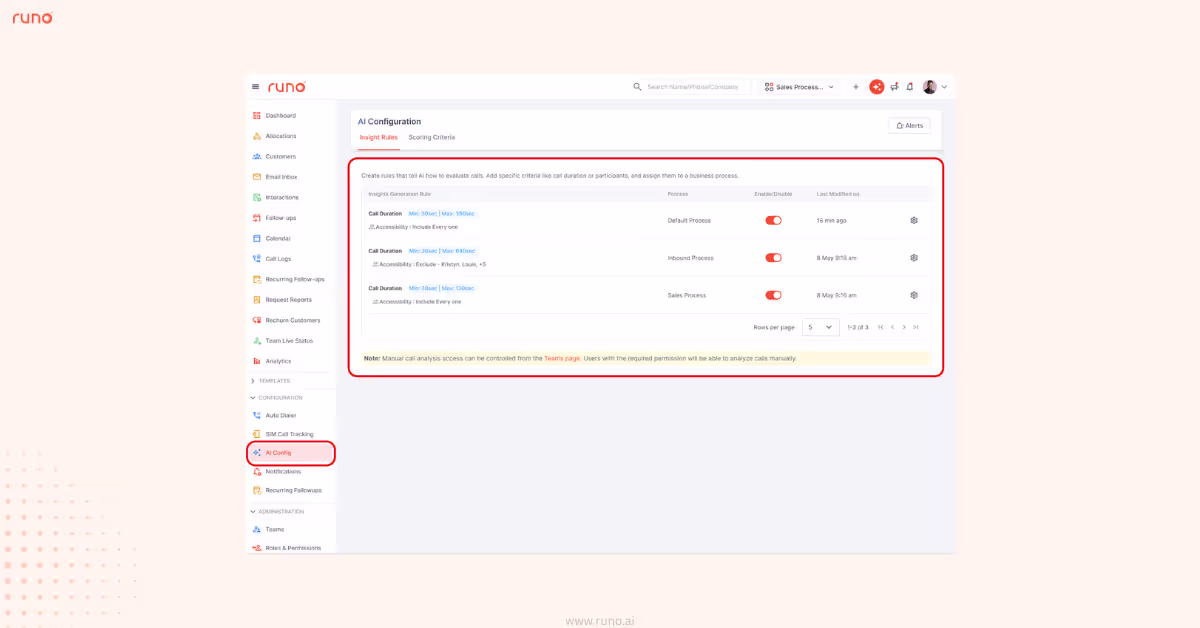Screen dimensions: 1200x628
Task: Open the Rows per page dropdown
Action: (819, 327)
